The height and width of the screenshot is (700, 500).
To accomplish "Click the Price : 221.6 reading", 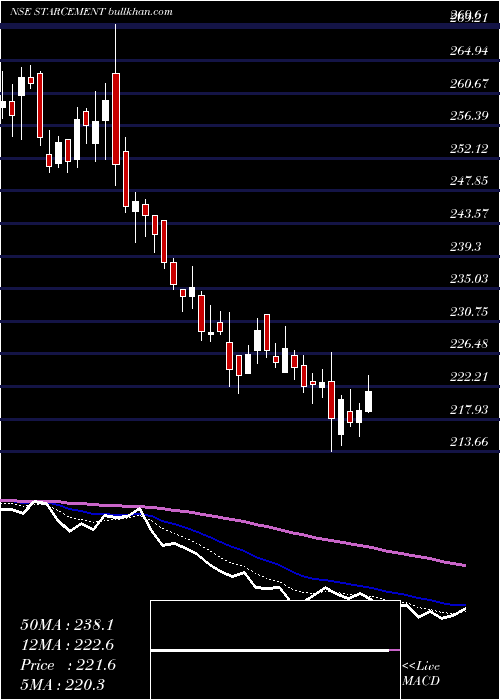I will [x=68, y=665].
